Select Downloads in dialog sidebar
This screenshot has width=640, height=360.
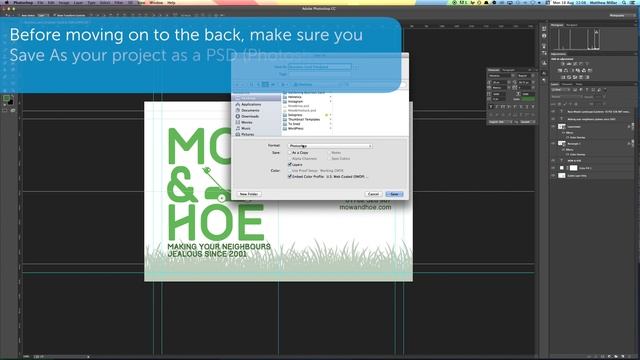coord(249,116)
